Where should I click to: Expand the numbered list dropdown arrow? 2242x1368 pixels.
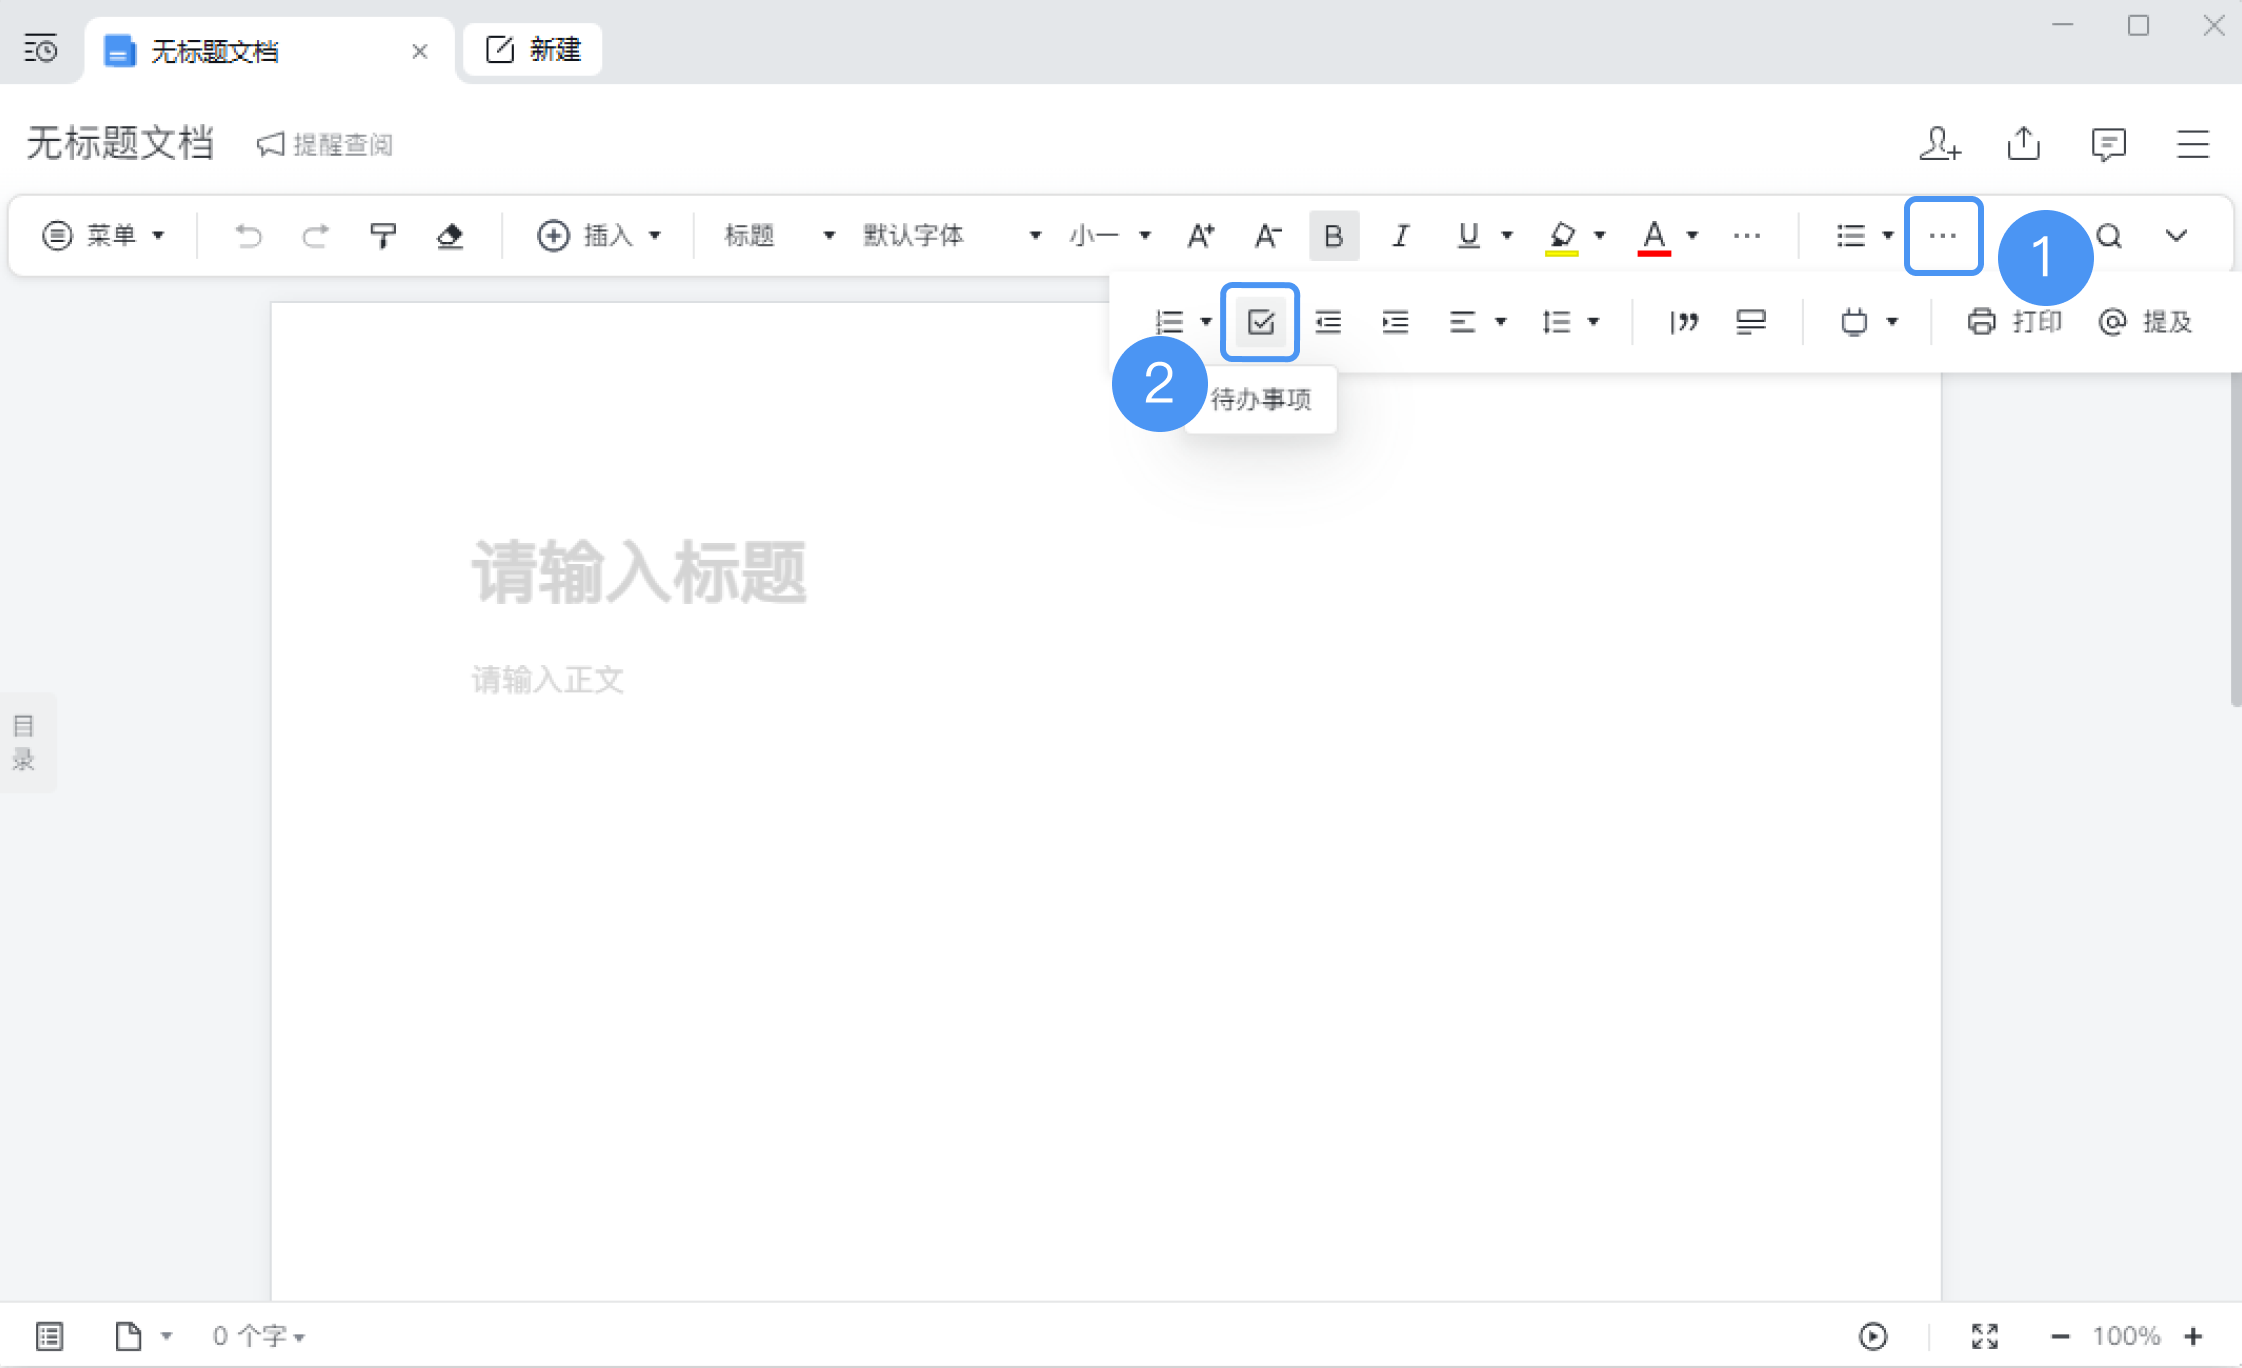(1206, 322)
